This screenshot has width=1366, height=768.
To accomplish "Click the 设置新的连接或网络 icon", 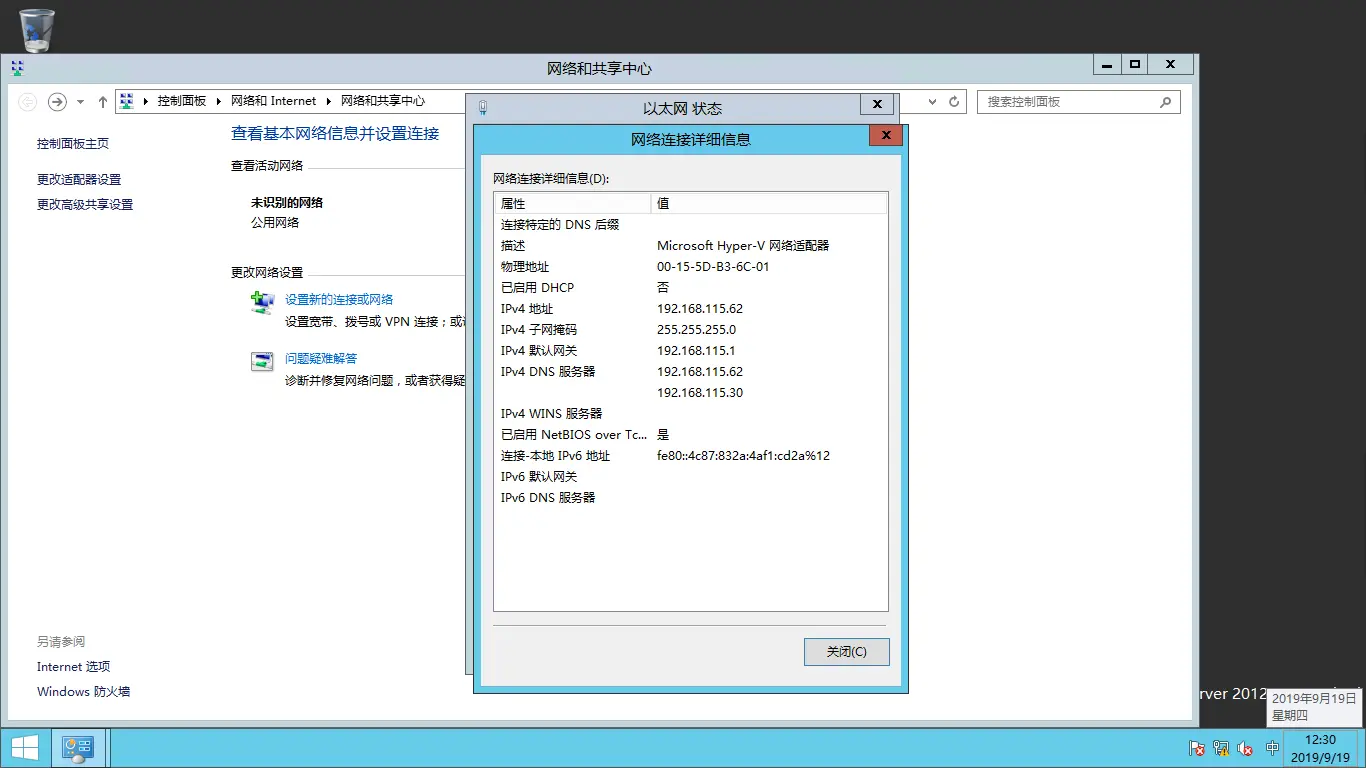I will (262, 302).
